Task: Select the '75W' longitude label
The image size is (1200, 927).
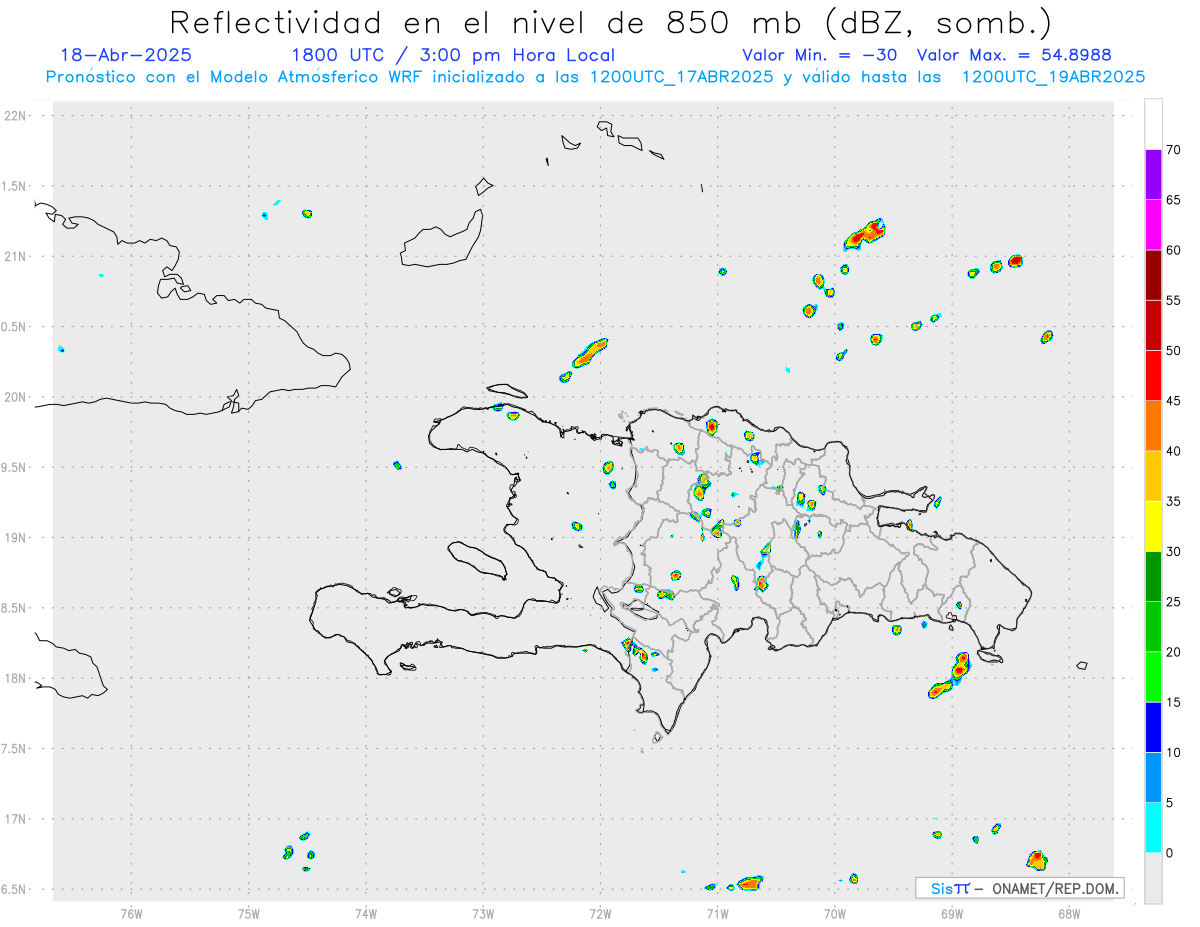Action: tap(249, 914)
